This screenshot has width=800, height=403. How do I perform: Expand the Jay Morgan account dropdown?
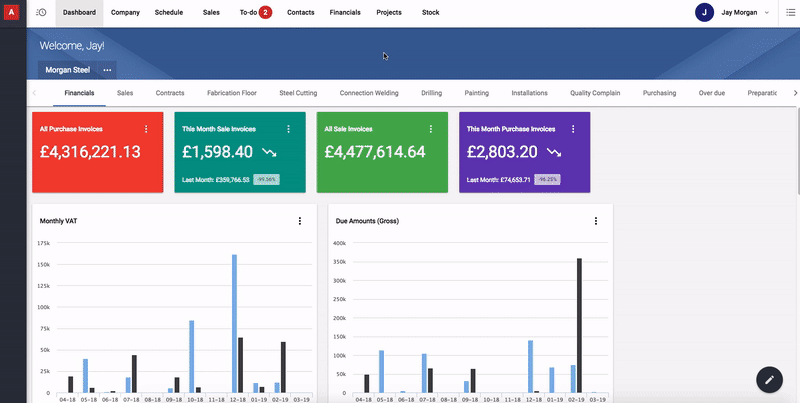tap(767, 12)
